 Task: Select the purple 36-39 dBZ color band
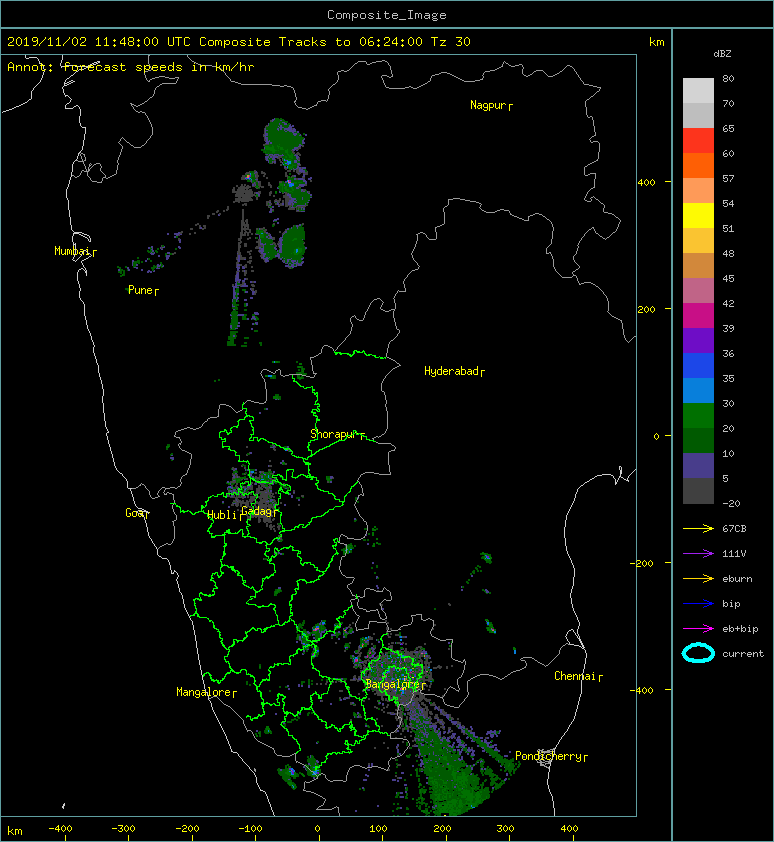click(698, 341)
